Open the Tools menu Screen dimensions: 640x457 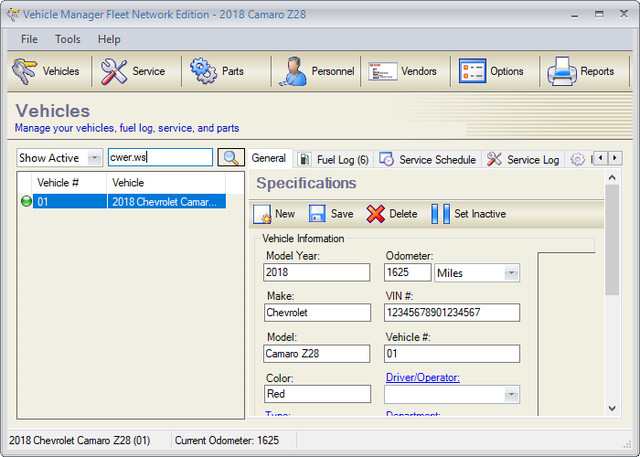(x=68, y=39)
